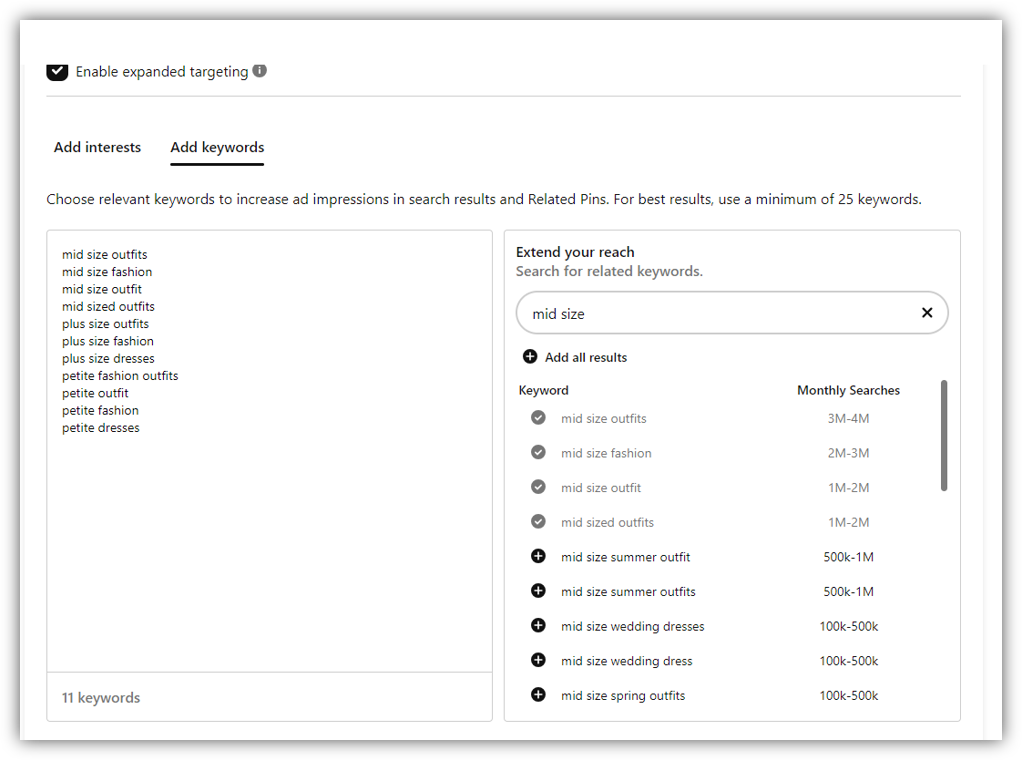The image size is (1022, 760).
Task: Click plus icon for mid size summer outfits
Action: click(538, 591)
